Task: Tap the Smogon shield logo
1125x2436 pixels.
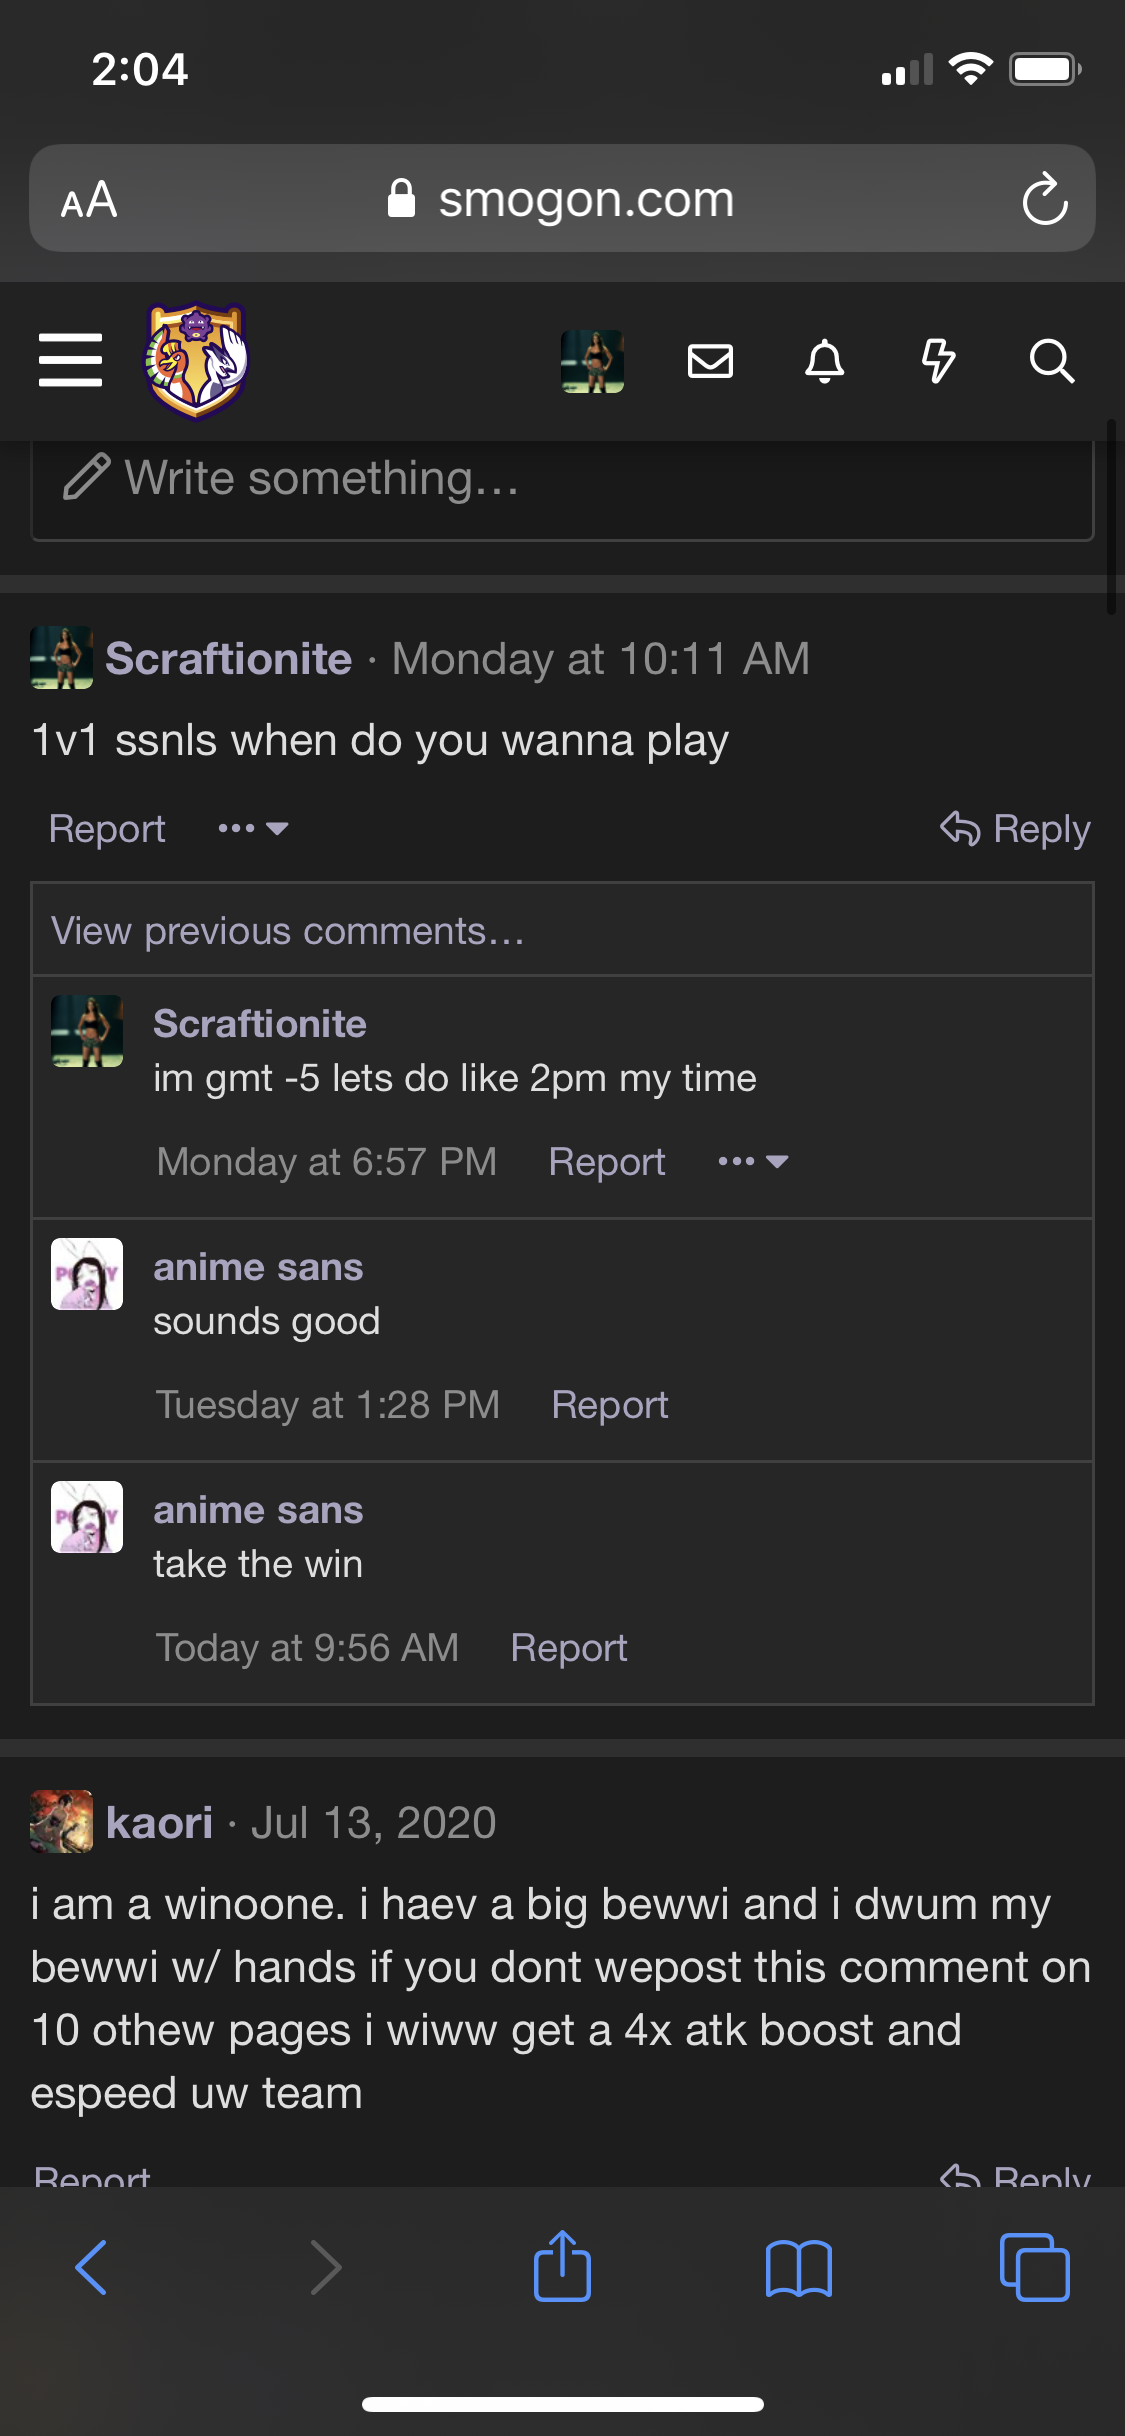Action: tap(197, 360)
